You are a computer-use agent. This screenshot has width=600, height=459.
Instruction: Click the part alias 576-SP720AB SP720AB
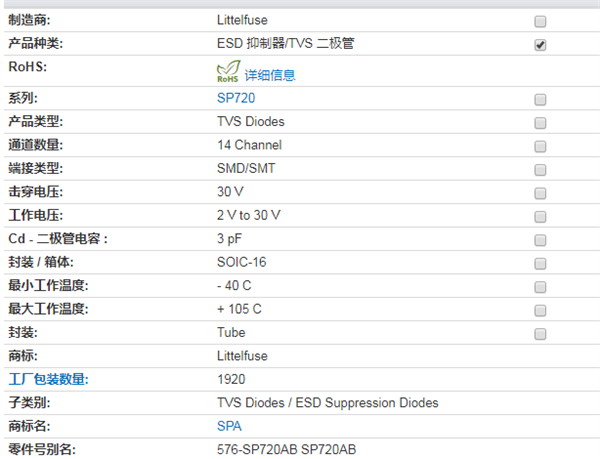pyautogui.click(x=287, y=449)
